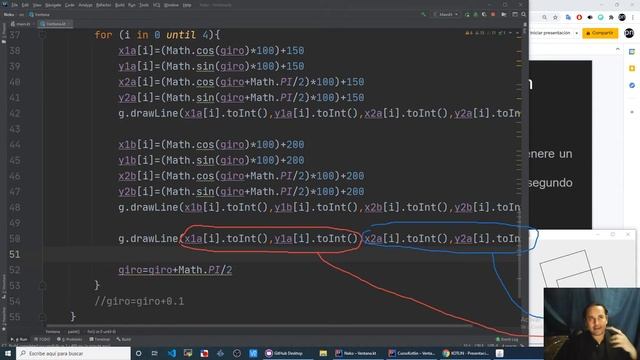Click Iniciar presentación in Google Slides
This screenshot has width=640, height=360.
tap(550, 33)
